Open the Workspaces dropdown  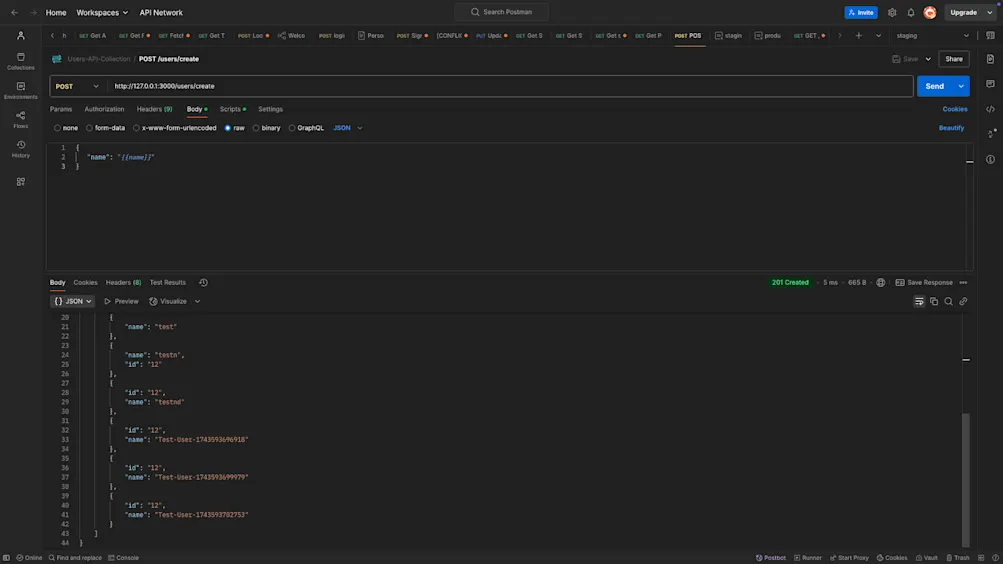tap(102, 12)
